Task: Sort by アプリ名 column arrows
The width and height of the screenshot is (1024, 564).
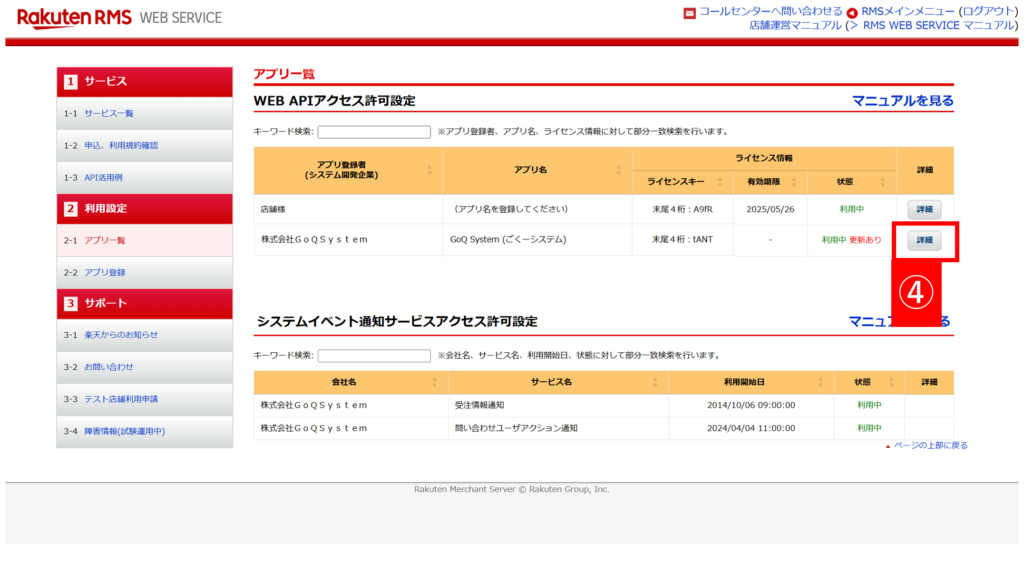Action: pyautogui.click(x=618, y=170)
